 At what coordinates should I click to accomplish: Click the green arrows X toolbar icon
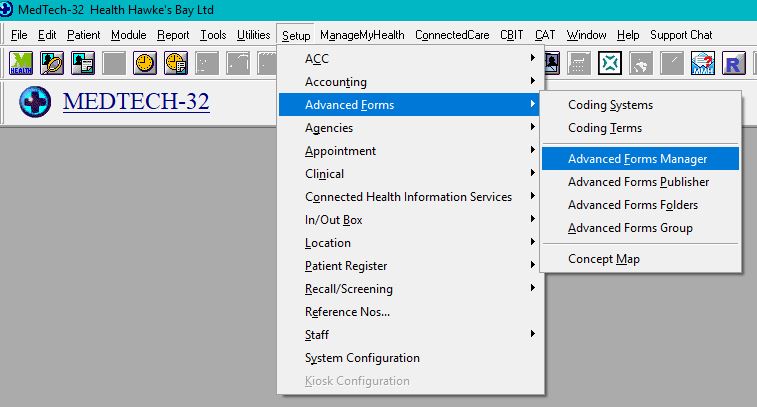point(610,63)
